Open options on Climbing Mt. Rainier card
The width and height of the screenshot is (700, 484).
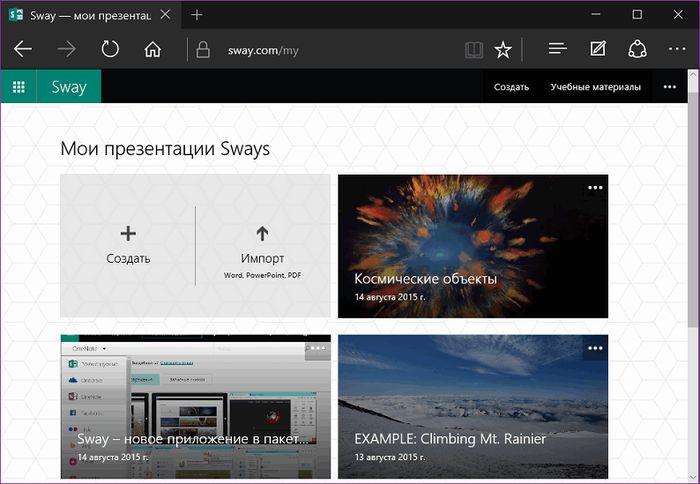[595, 348]
